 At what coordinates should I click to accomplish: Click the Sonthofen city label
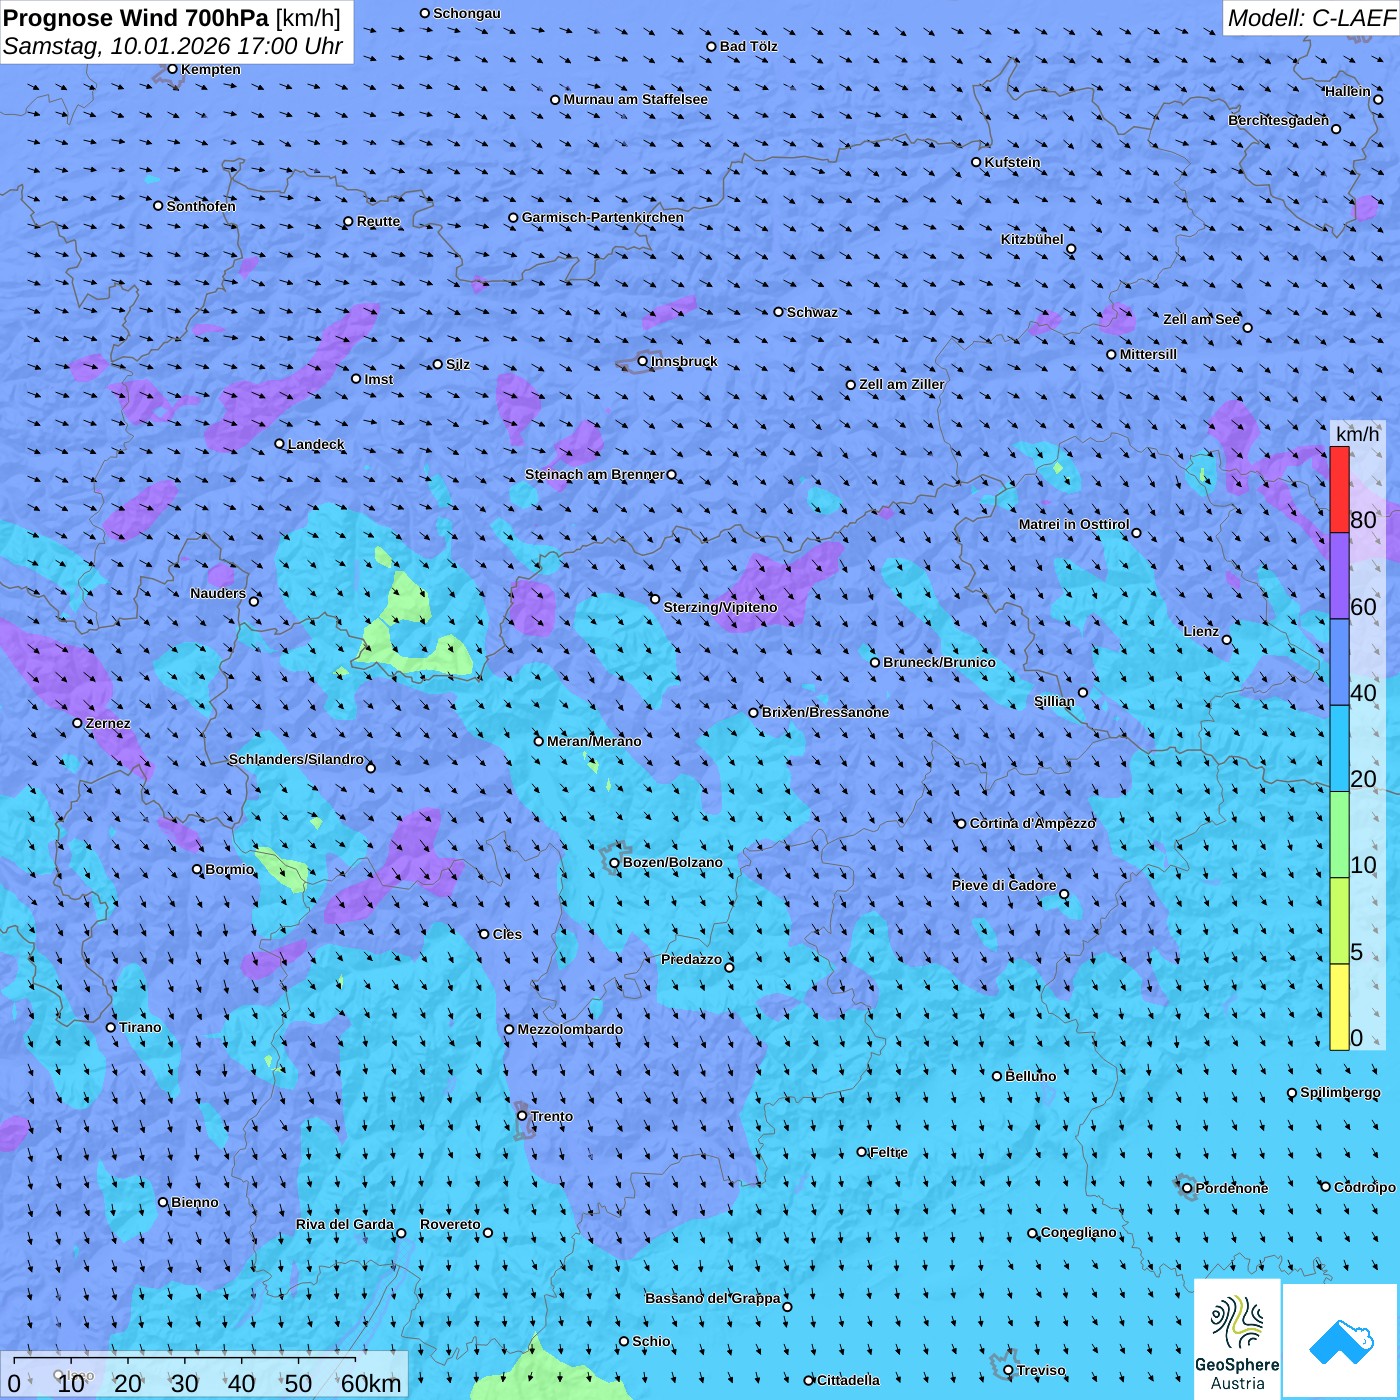pyautogui.click(x=201, y=206)
